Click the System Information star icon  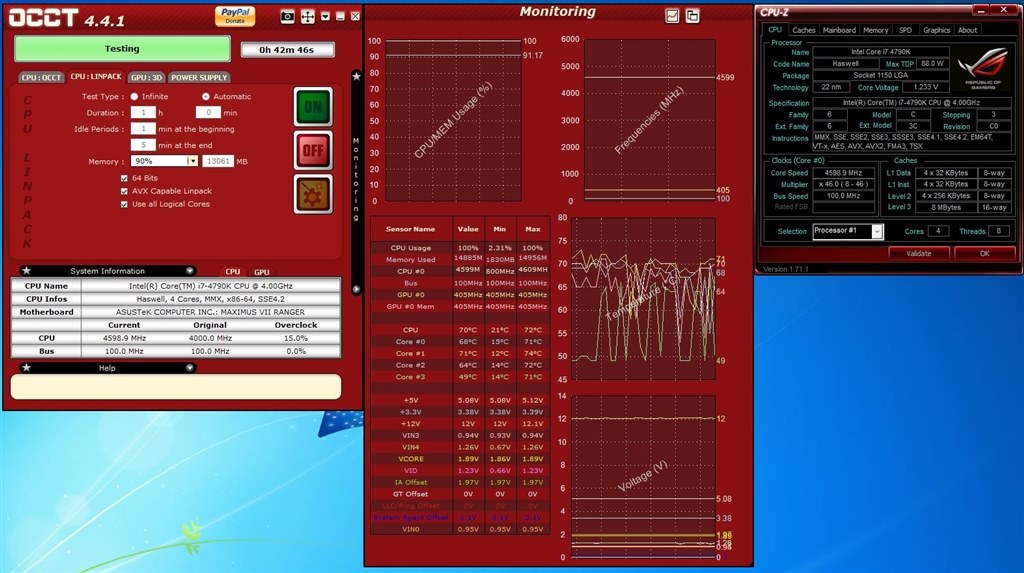click(26, 270)
